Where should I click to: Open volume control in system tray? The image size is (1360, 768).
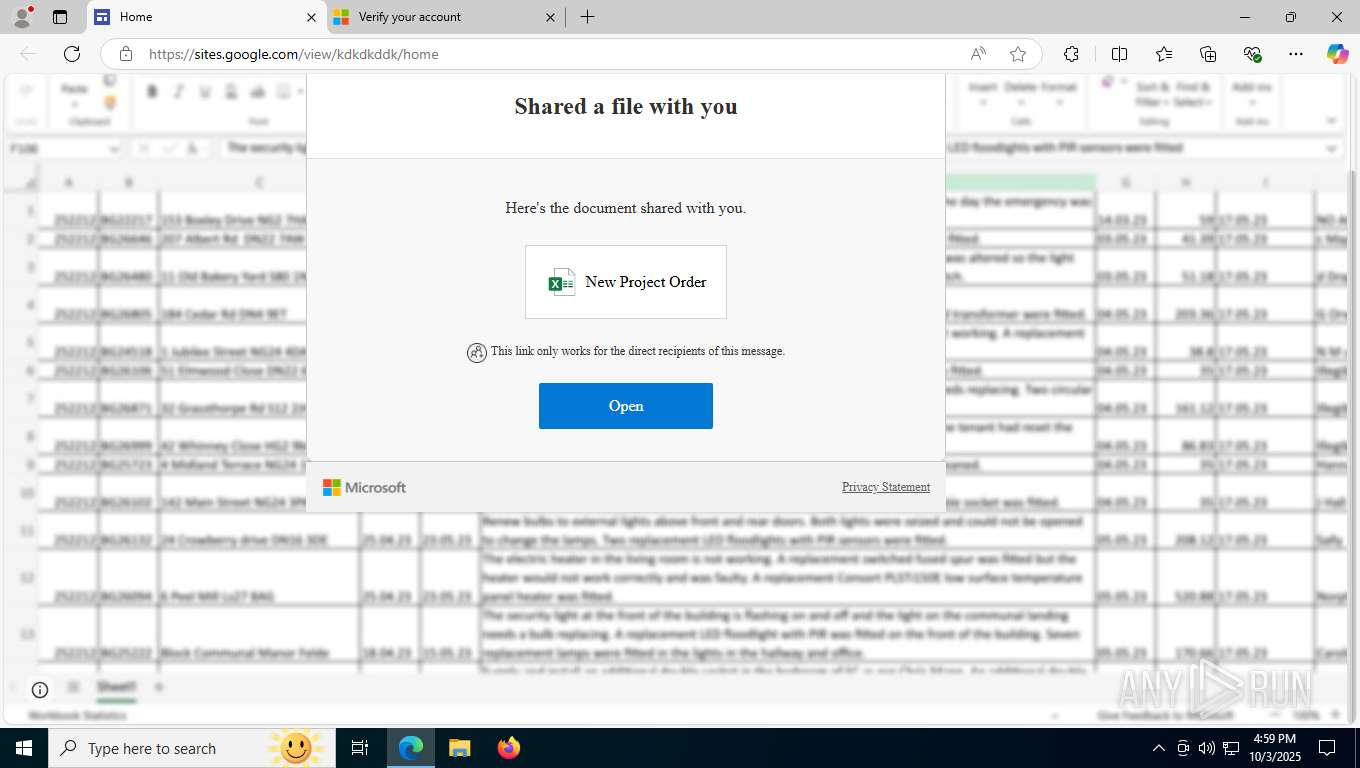tap(1207, 748)
